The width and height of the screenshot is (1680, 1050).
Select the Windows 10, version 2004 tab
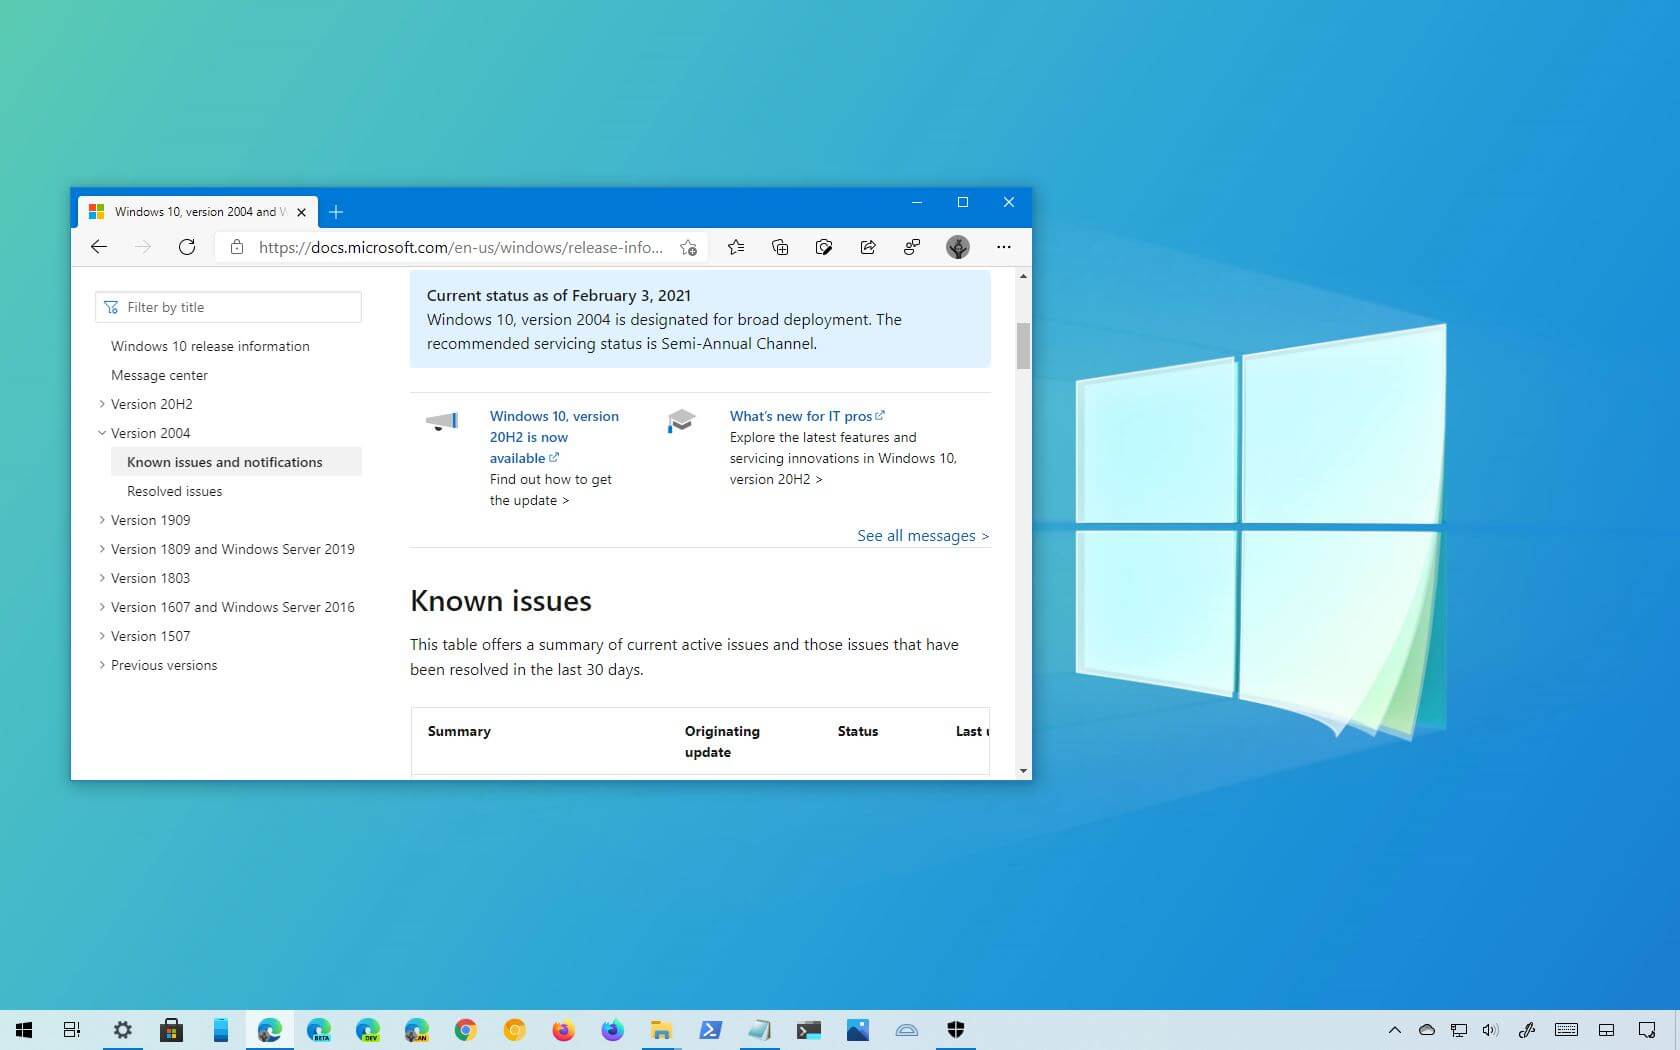click(198, 212)
